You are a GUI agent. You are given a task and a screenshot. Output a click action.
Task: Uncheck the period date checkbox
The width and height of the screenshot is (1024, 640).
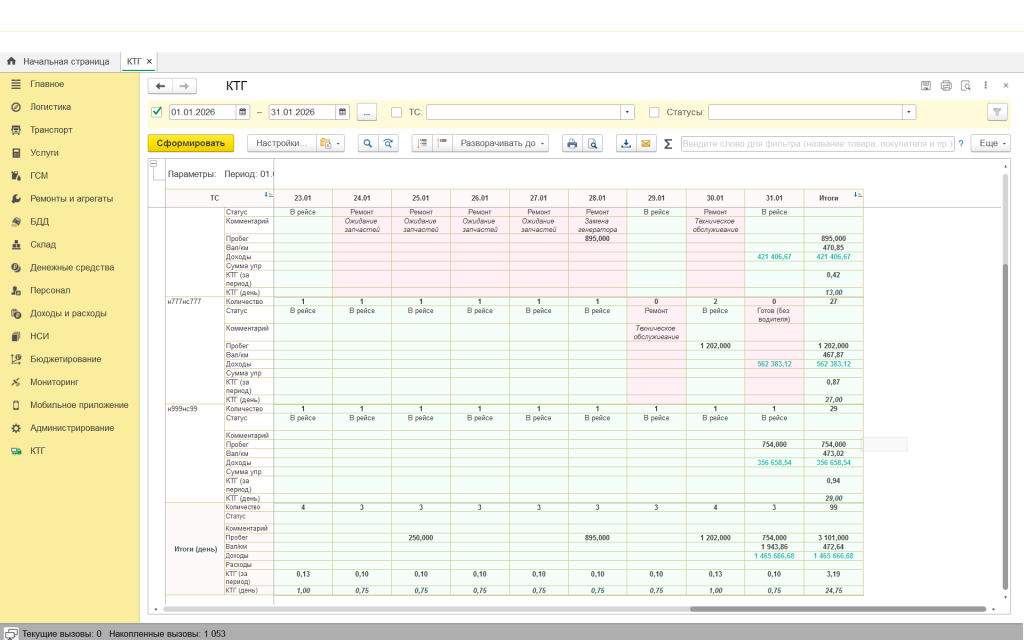[x=156, y=112]
